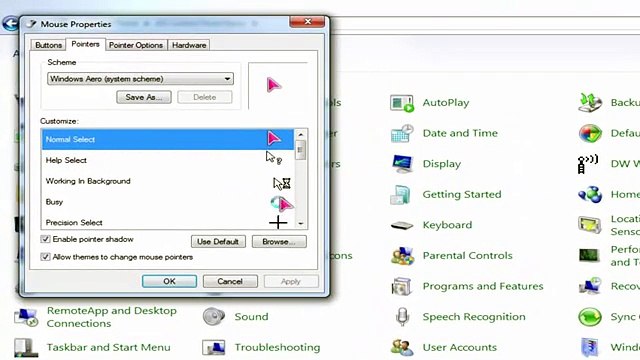Viewport: 640px width, 360px height.
Task: Click the Save As button
Action: point(144,97)
